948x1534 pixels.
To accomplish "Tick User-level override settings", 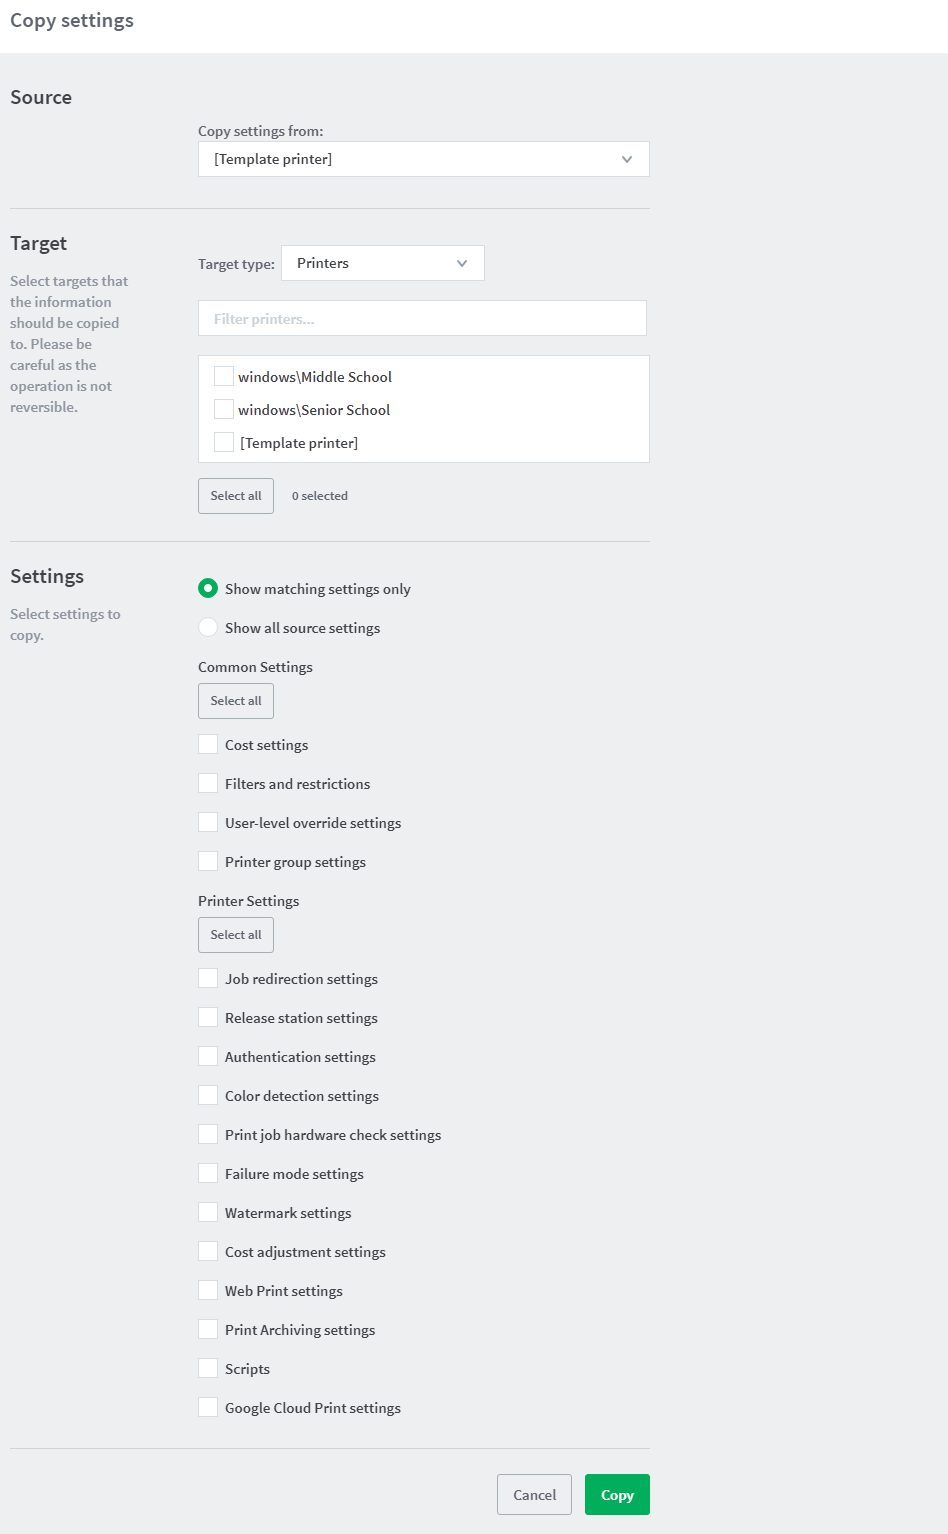I will click(208, 822).
